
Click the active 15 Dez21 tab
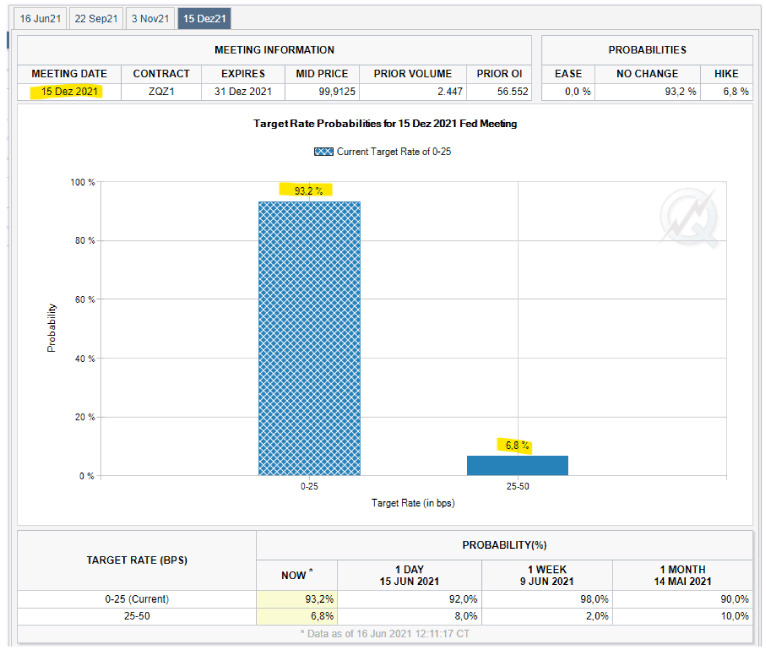point(203,18)
